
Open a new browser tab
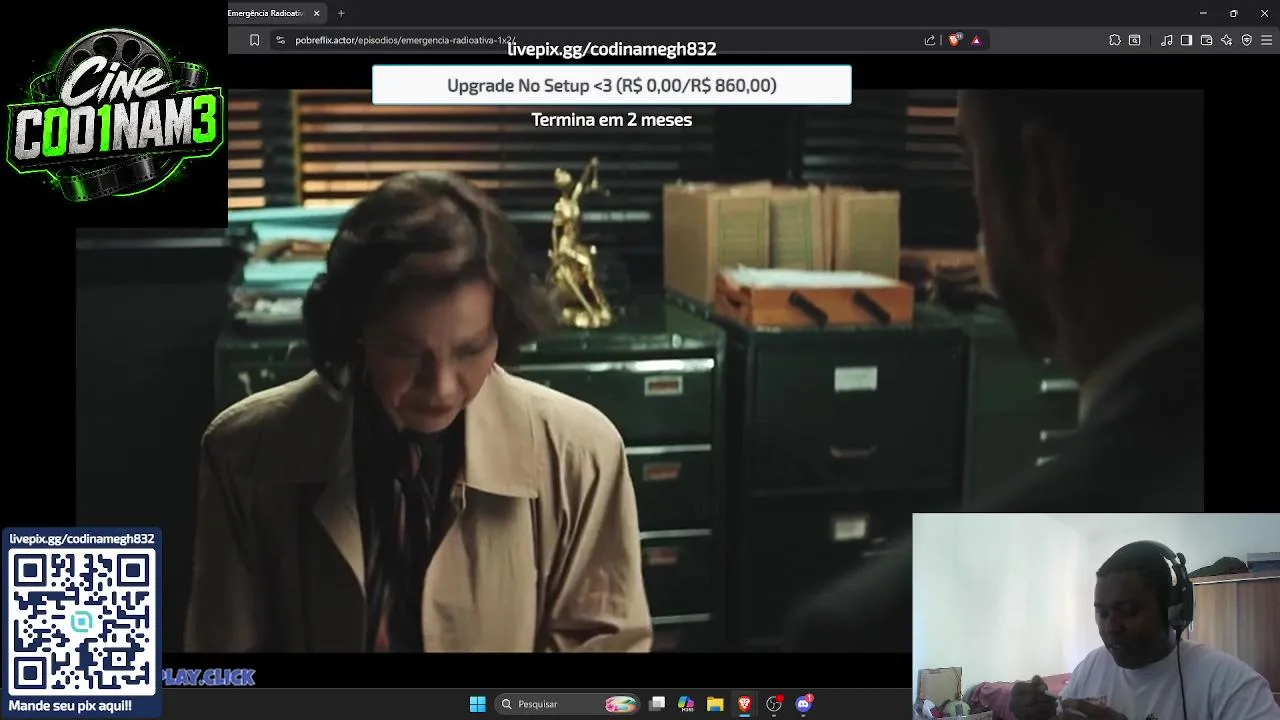[341, 13]
